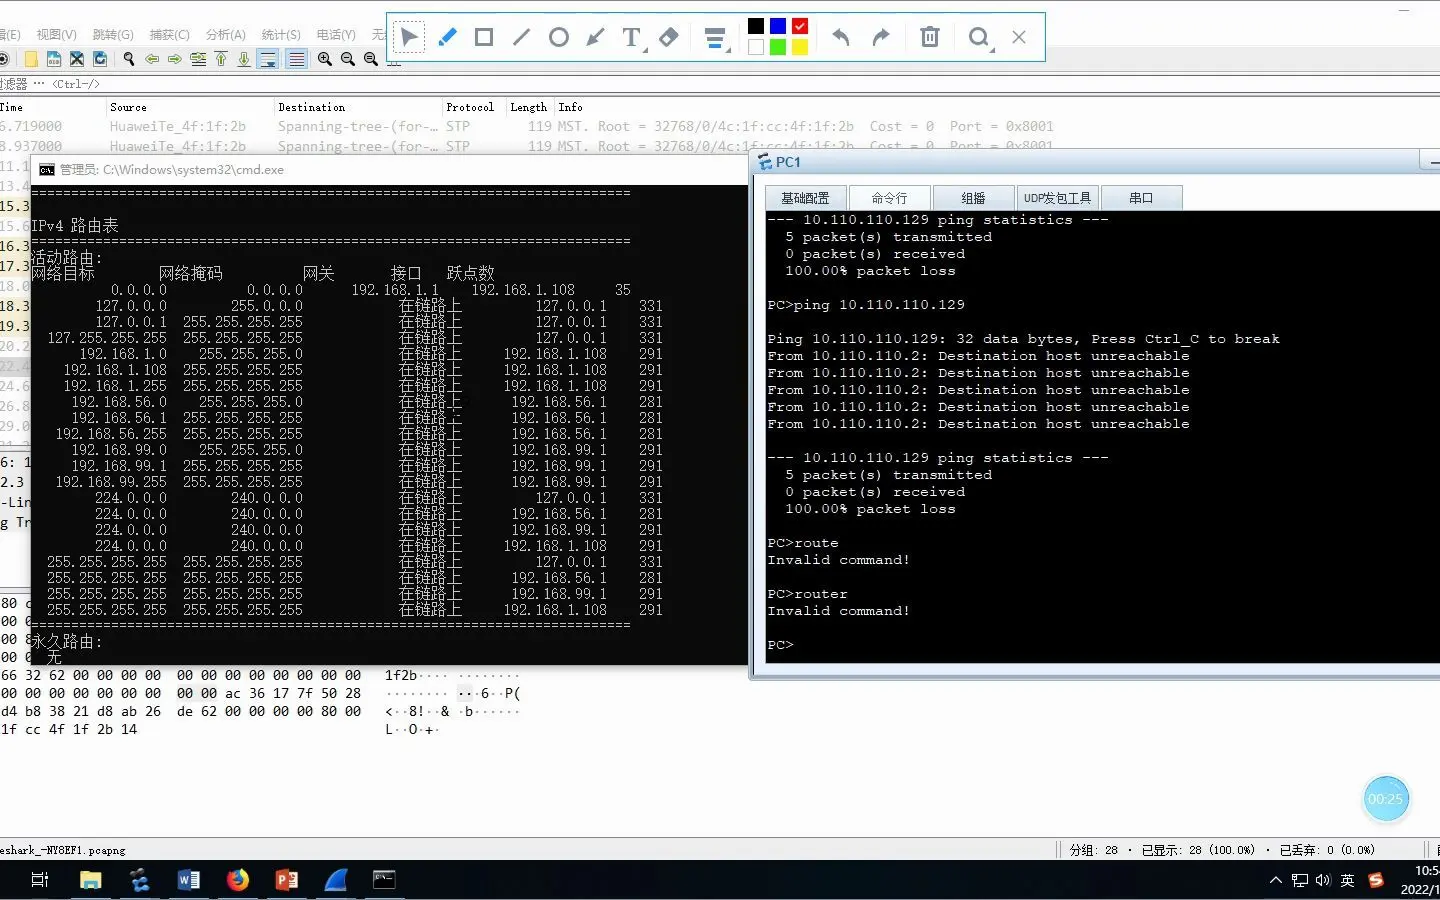This screenshot has width=1440, height=900.
Task: Open the 分析(A) menu in Wireshark
Action: pyautogui.click(x=226, y=34)
